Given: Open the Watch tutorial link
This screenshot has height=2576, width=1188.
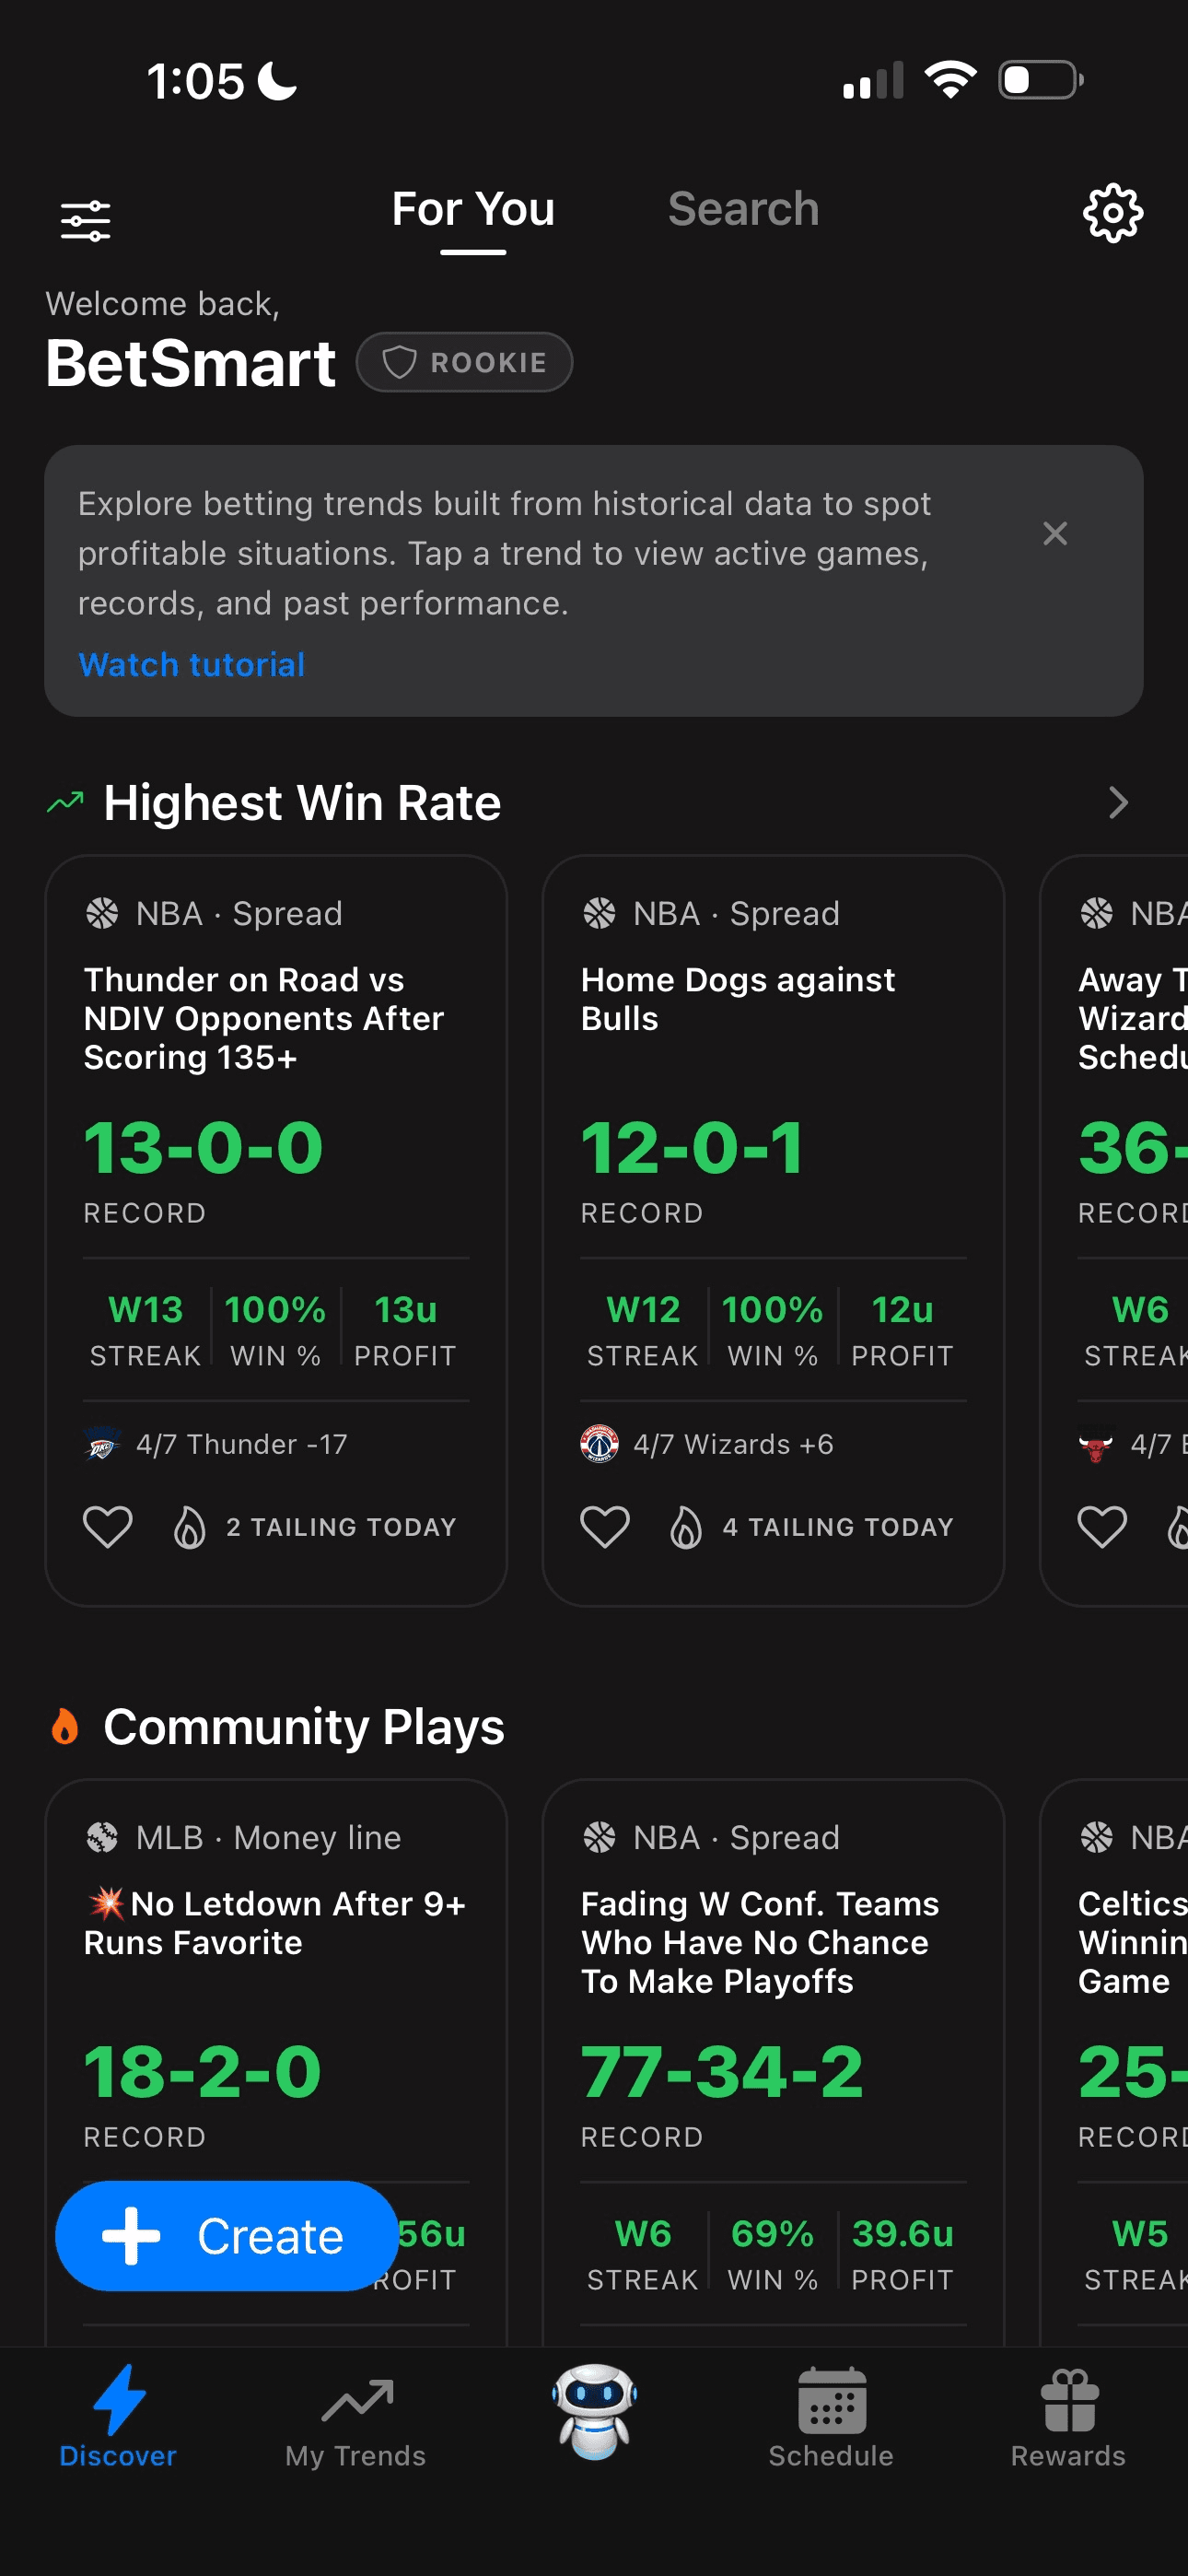Looking at the screenshot, I should pos(191,664).
